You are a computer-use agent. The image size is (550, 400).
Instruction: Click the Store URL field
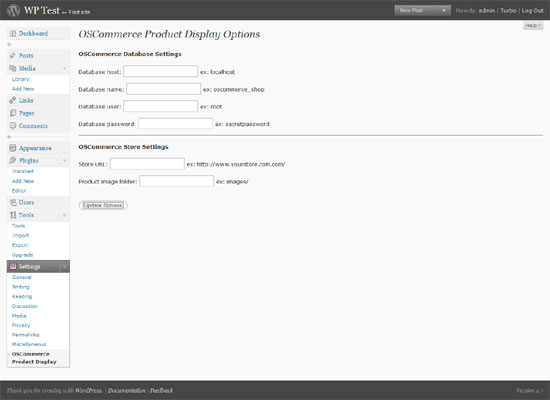click(x=147, y=164)
